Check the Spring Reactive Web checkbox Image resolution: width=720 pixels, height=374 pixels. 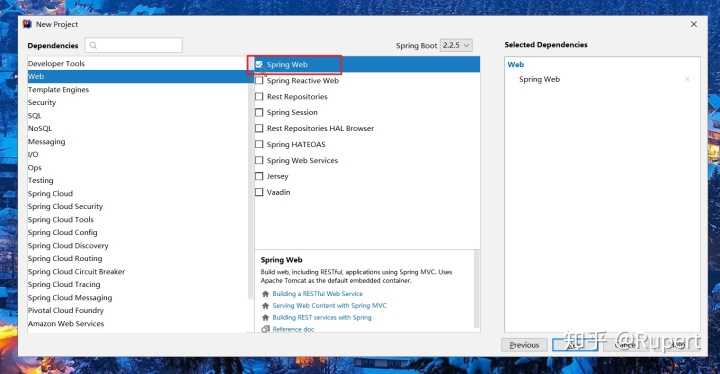click(x=259, y=81)
